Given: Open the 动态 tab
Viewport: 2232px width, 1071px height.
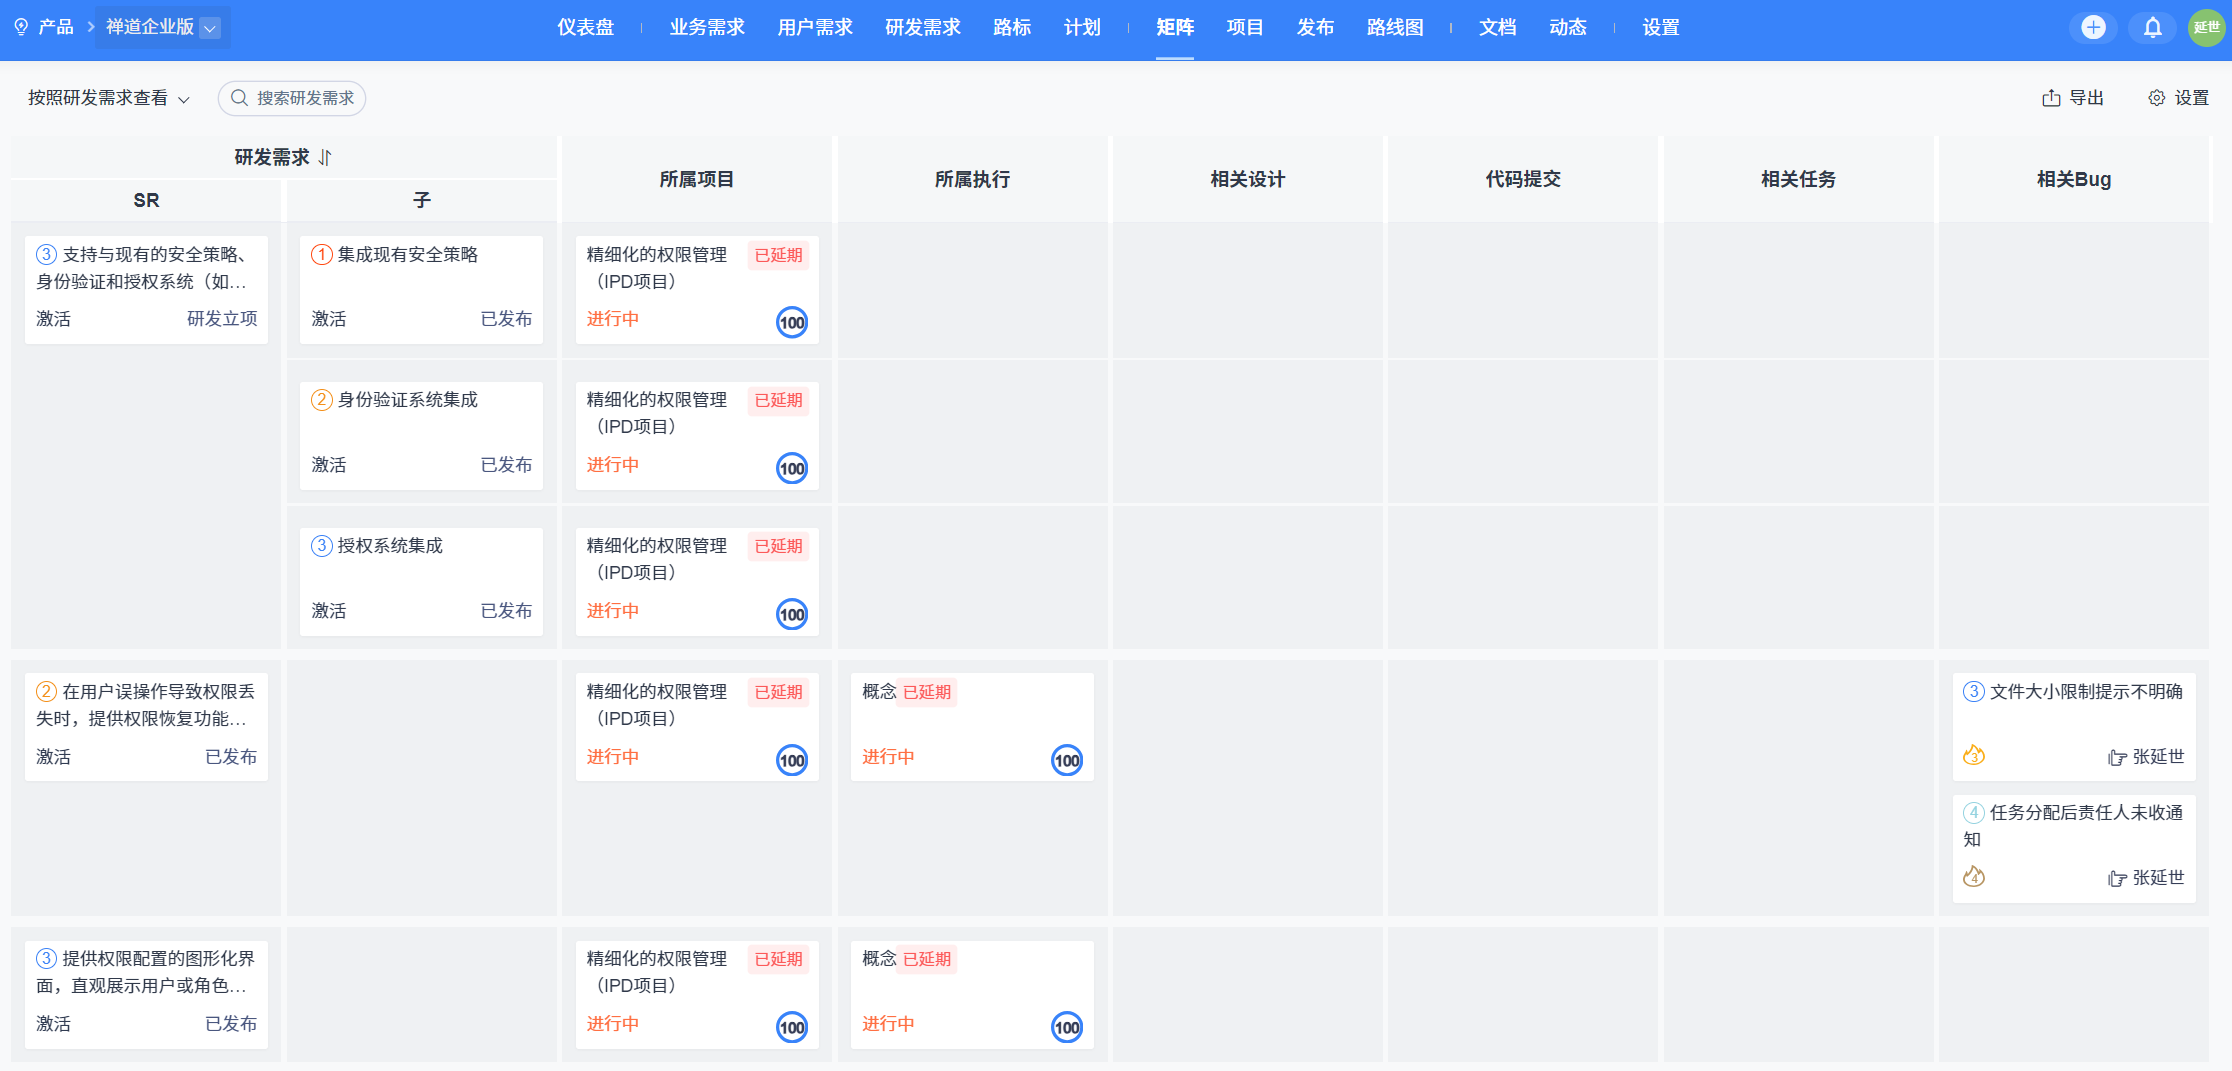Looking at the screenshot, I should [x=1568, y=28].
